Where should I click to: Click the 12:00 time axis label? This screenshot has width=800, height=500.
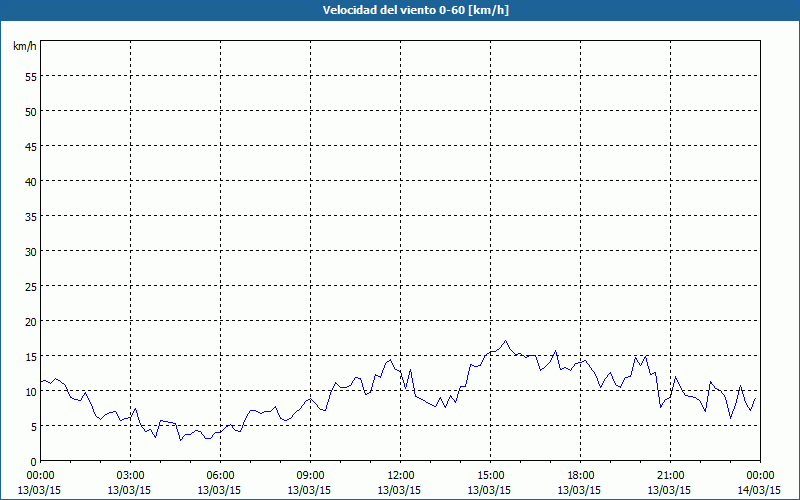click(x=401, y=476)
